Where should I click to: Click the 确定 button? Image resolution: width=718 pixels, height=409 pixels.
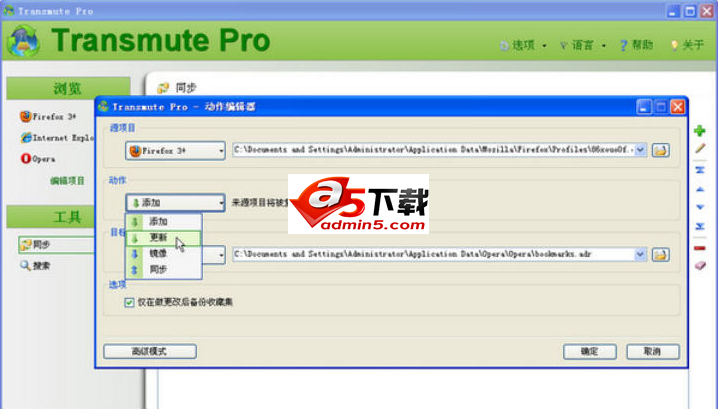click(589, 351)
